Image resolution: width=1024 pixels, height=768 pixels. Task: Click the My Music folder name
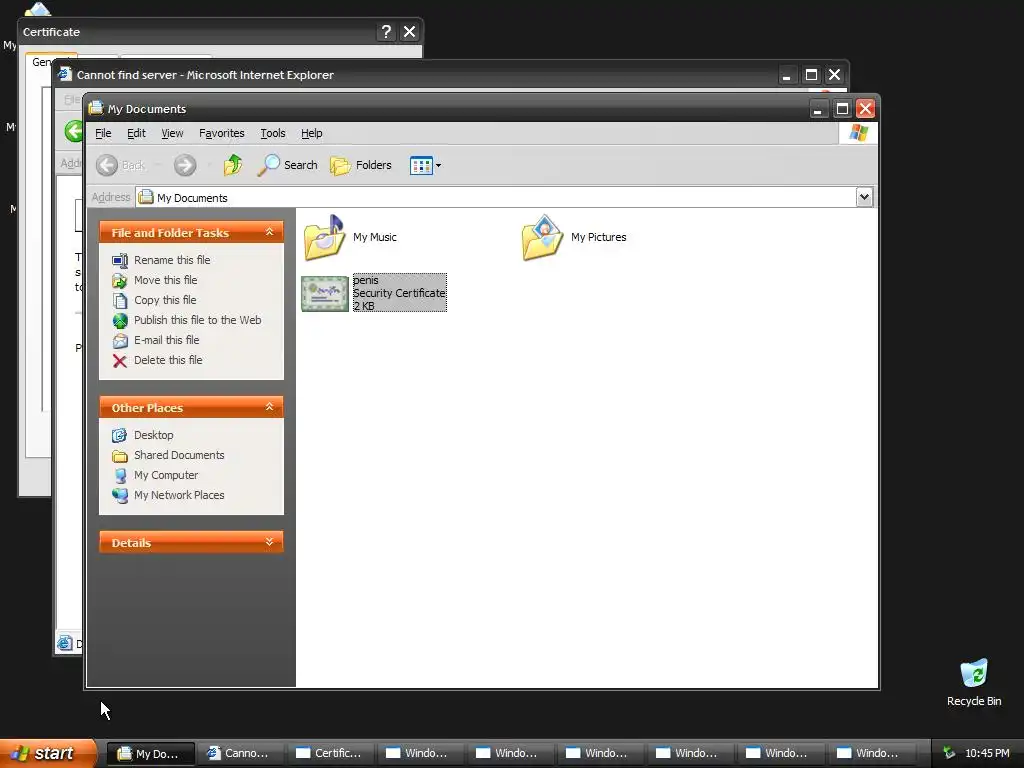pyautogui.click(x=375, y=237)
